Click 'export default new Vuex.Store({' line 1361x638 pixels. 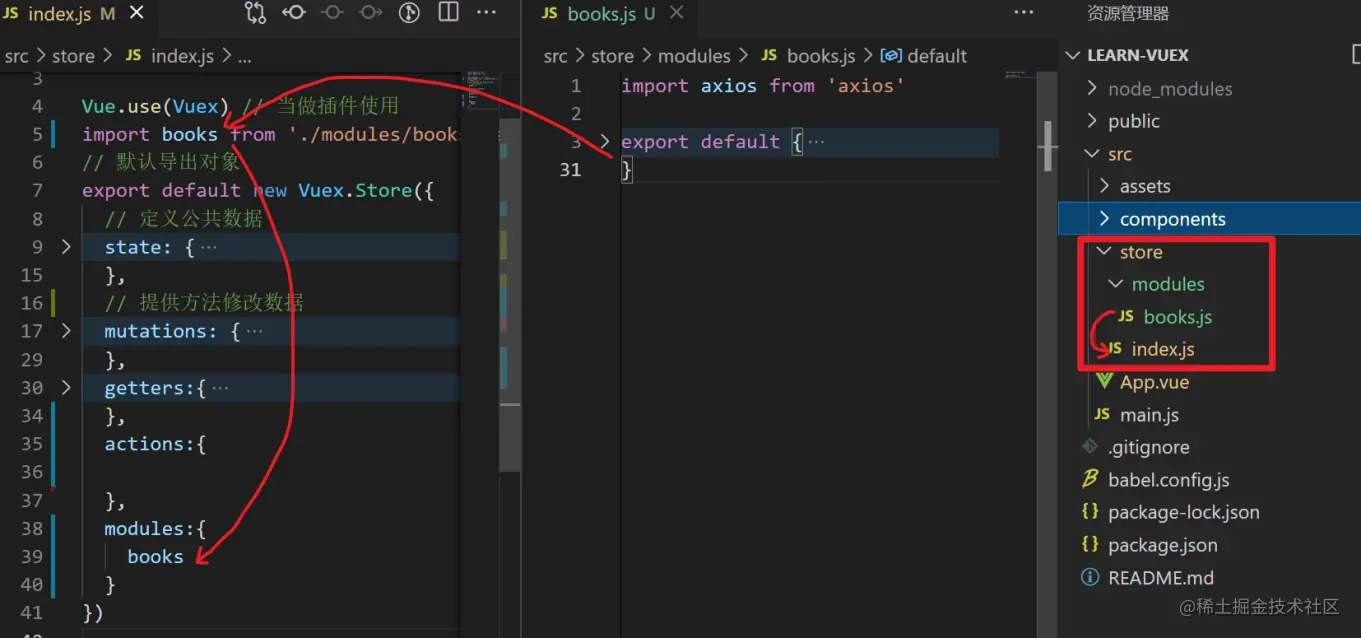[x=258, y=190]
